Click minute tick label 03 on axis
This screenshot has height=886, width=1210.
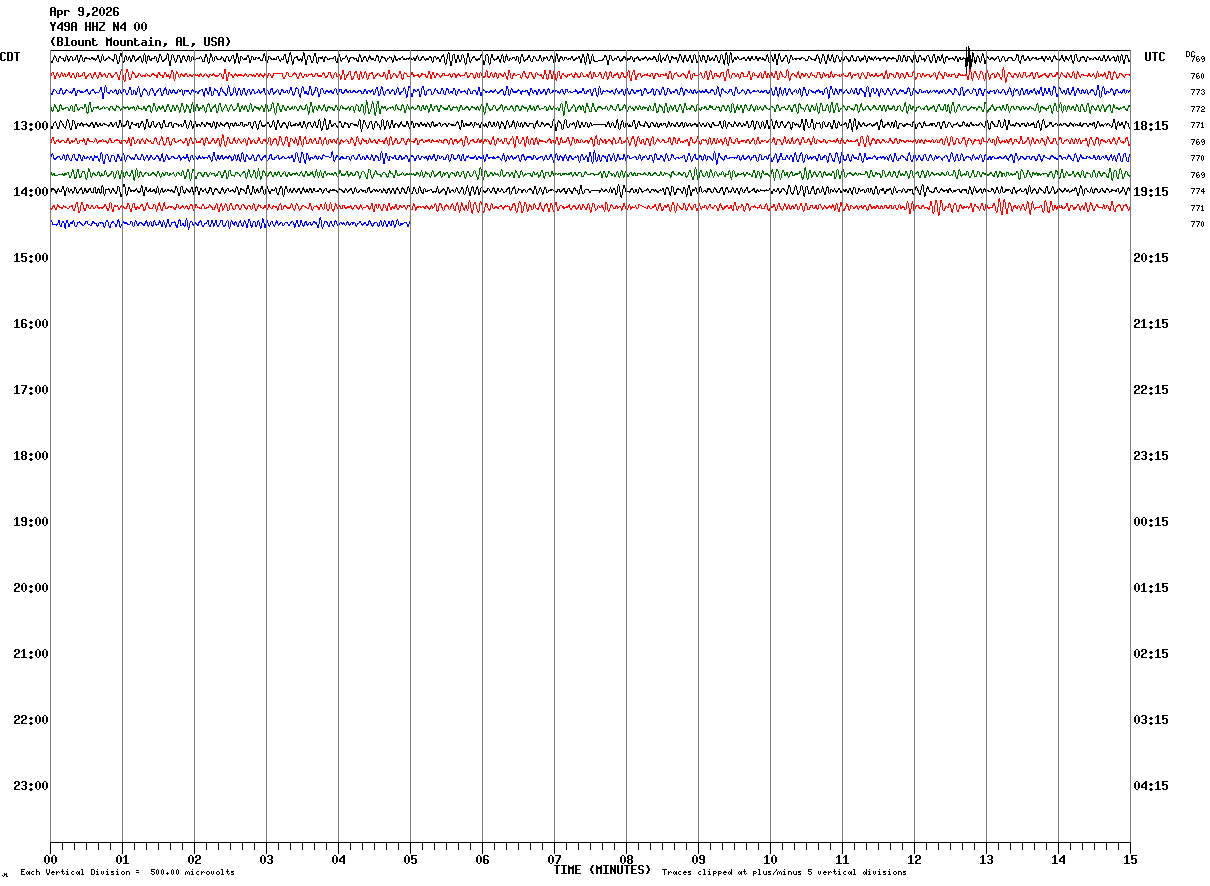[266, 860]
